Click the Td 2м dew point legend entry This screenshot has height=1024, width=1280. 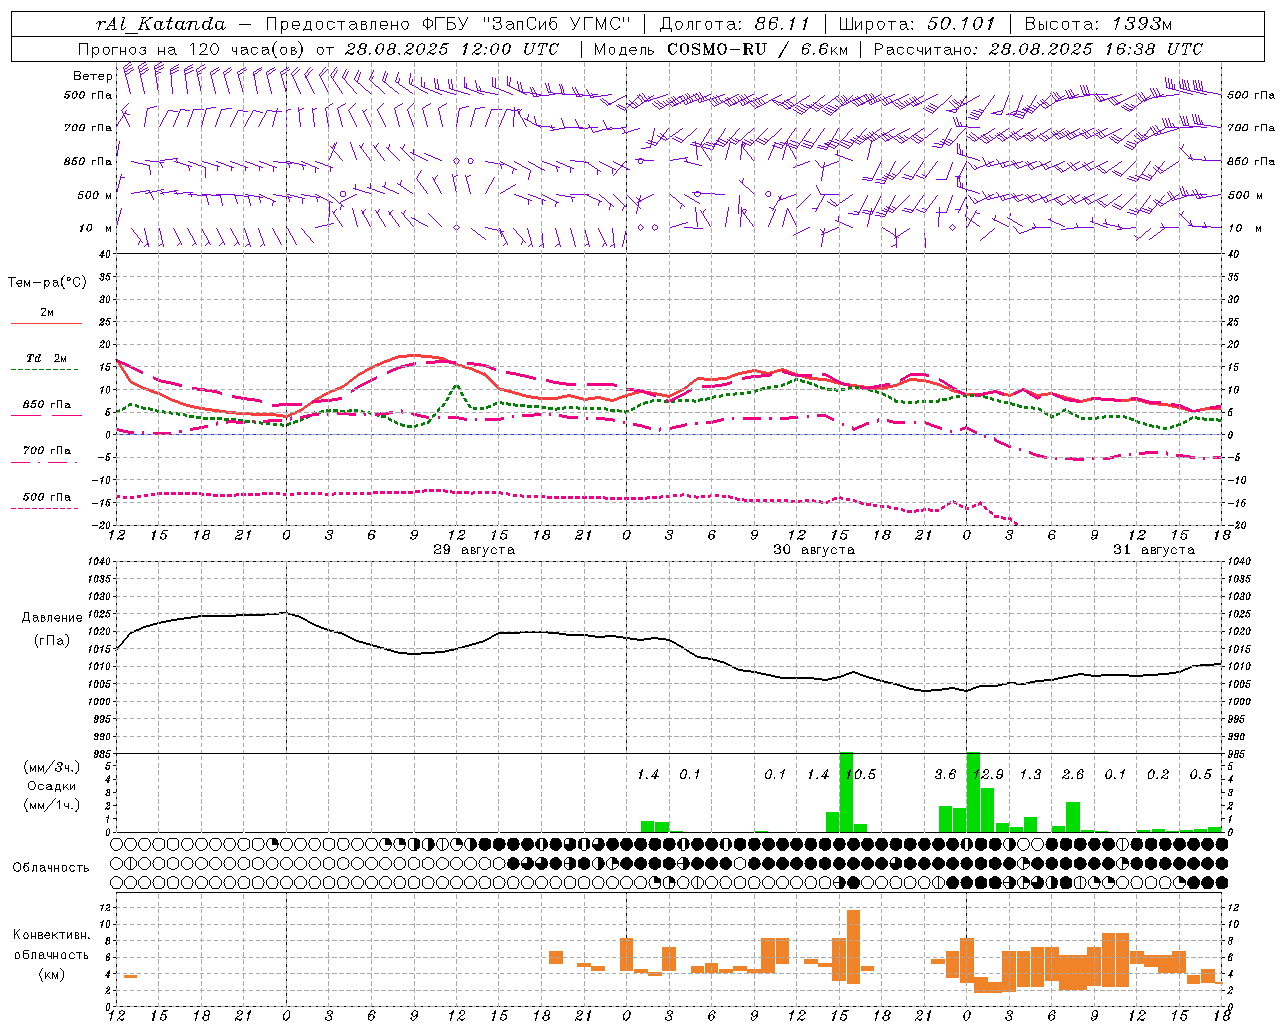tap(47, 358)
